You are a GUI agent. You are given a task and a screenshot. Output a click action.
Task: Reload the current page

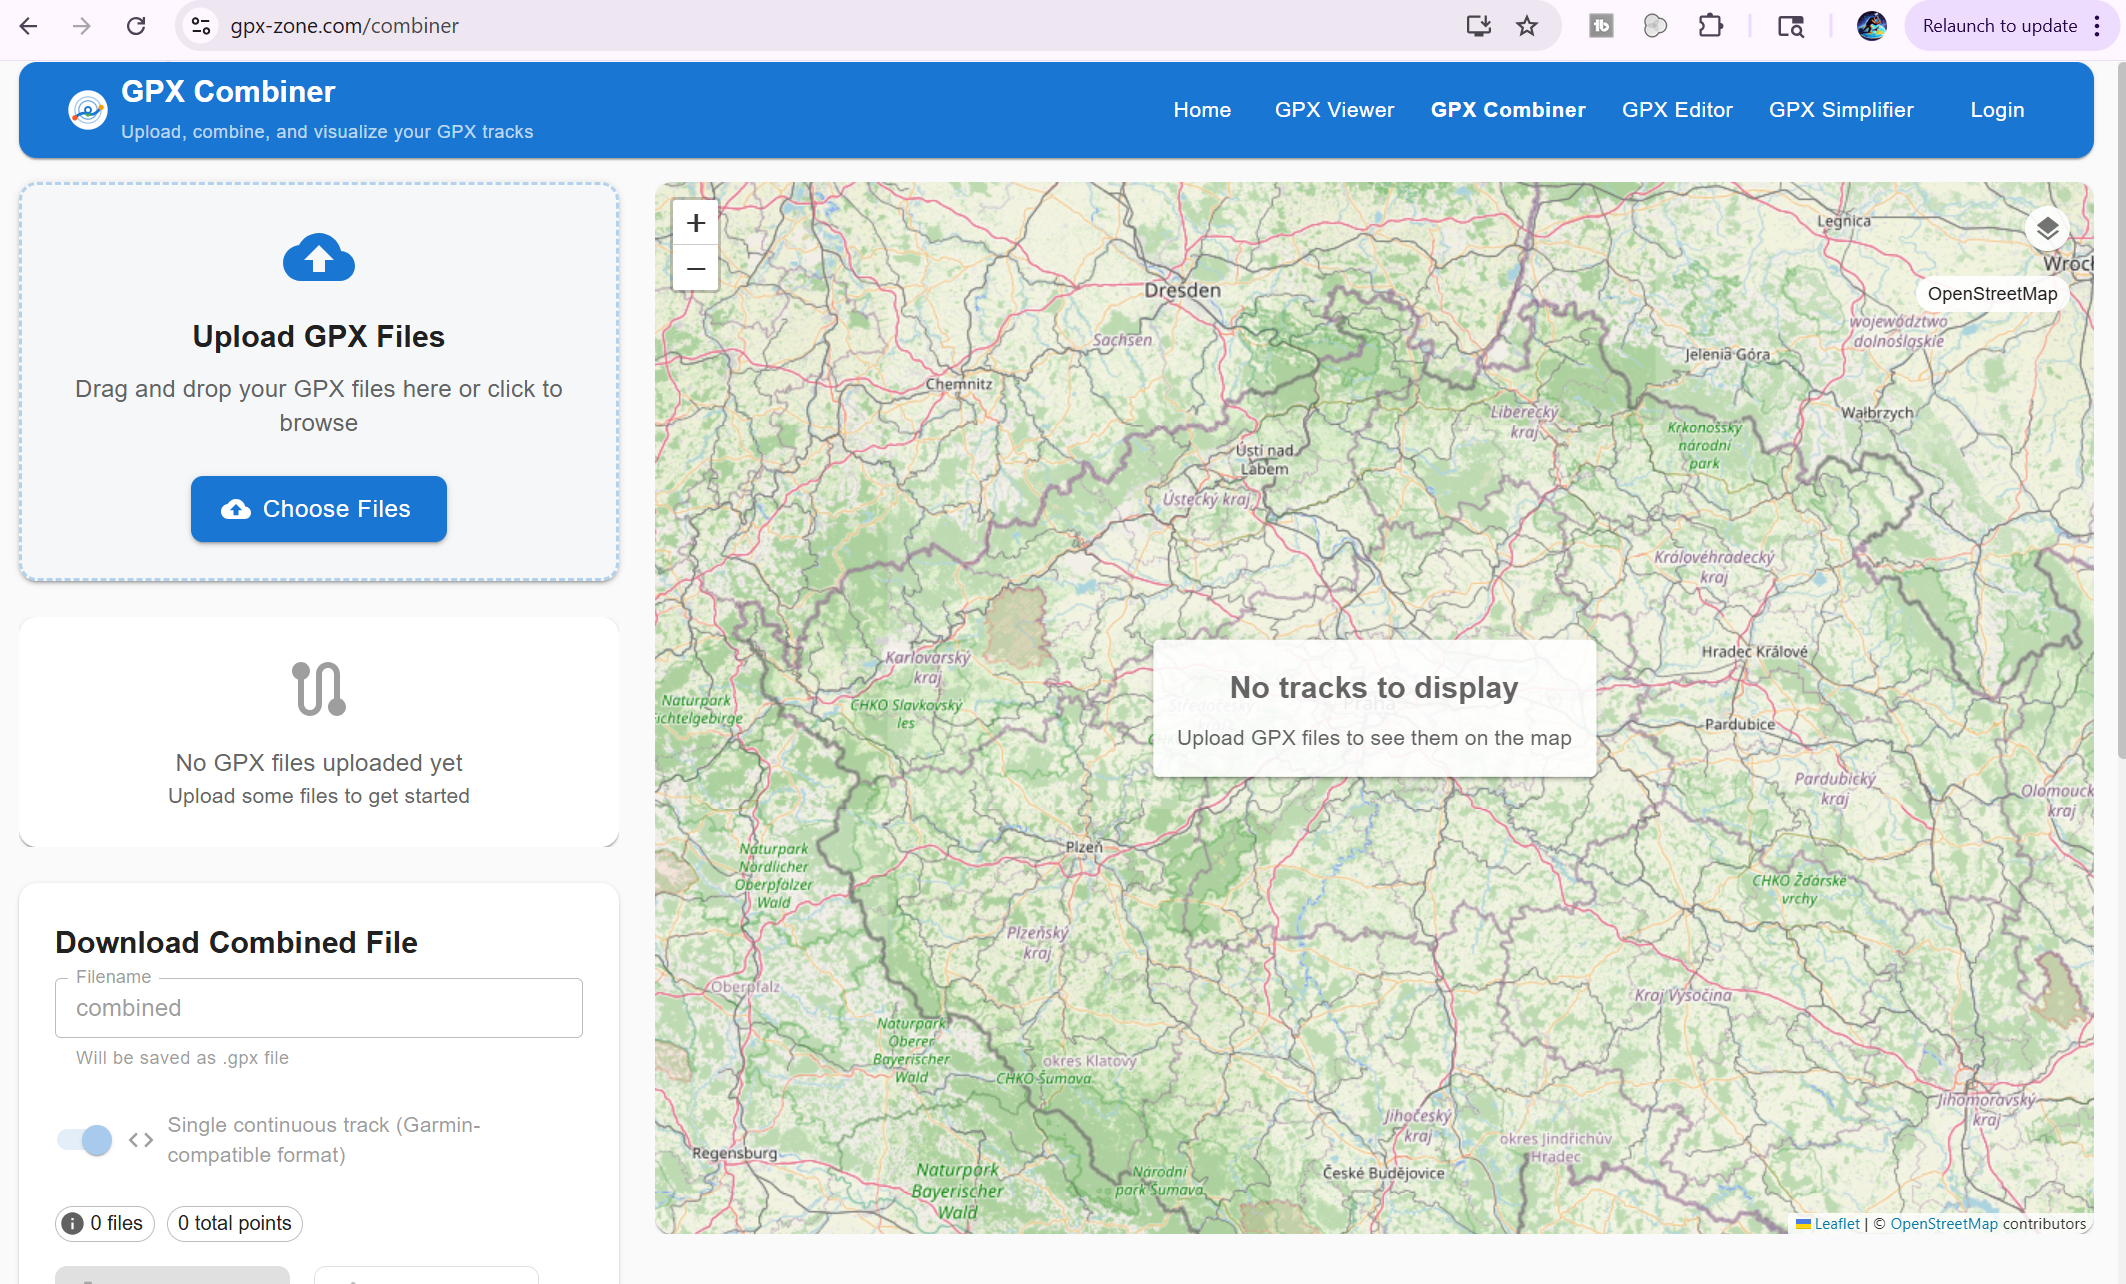[x=136, y=26]
